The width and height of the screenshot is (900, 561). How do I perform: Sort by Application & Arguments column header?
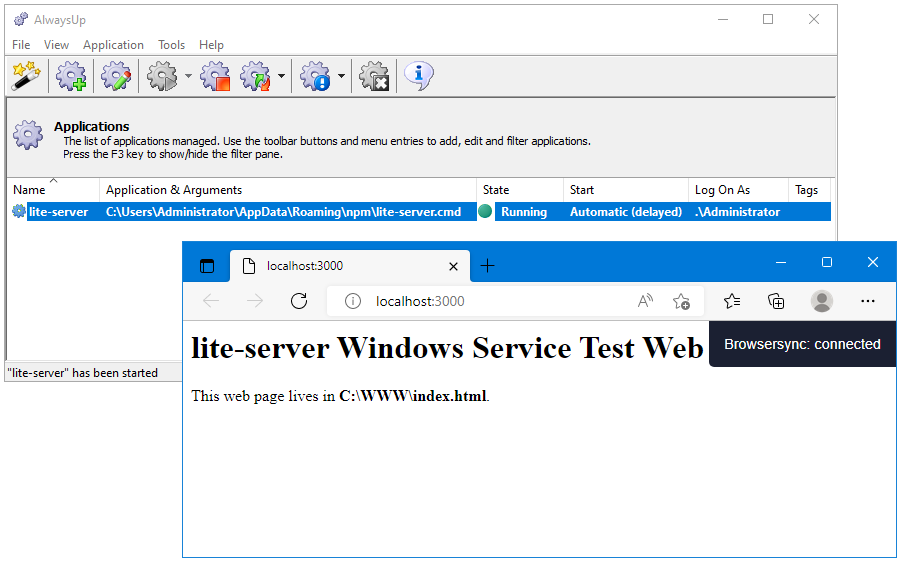coord(288,190)
